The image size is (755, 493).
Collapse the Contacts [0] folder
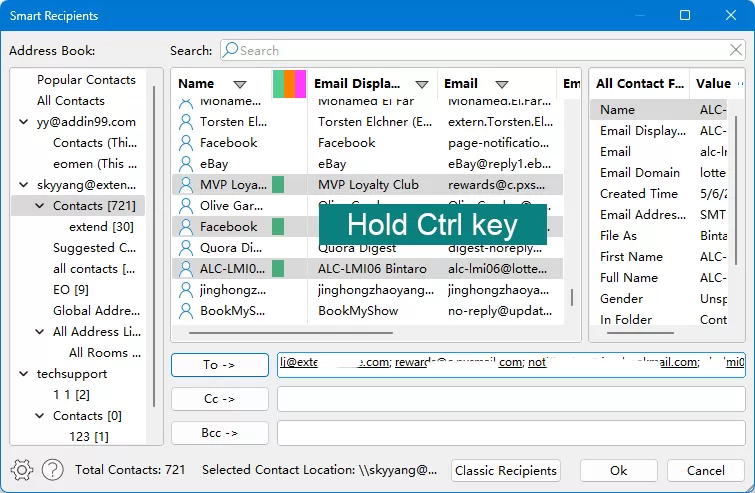(x=40, y=415)
